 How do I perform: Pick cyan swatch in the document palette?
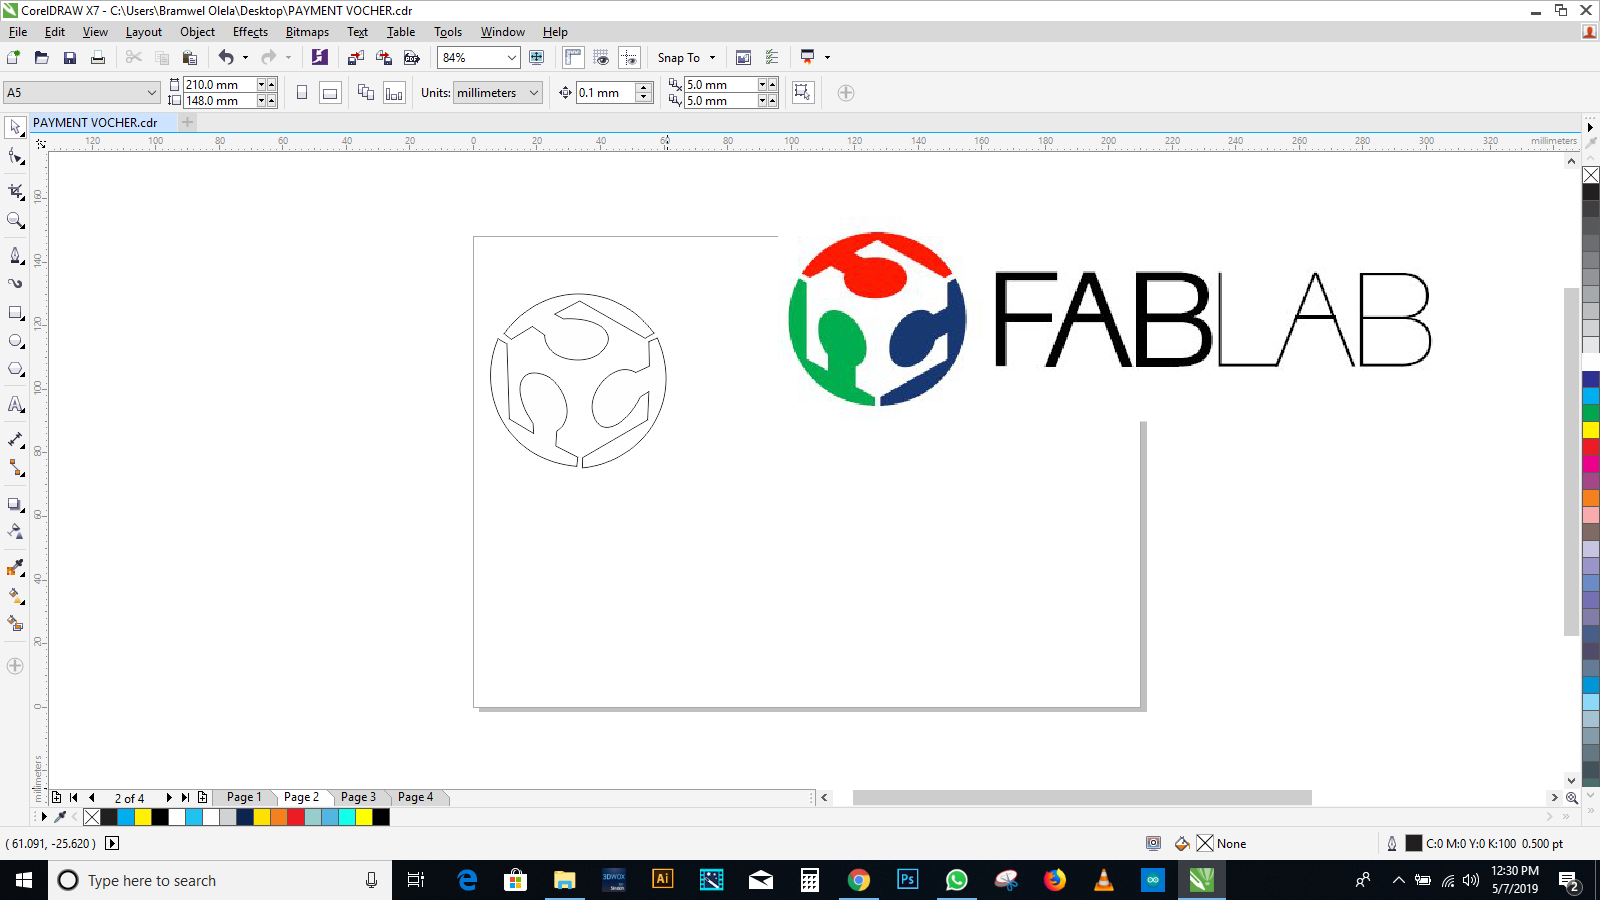126,817
